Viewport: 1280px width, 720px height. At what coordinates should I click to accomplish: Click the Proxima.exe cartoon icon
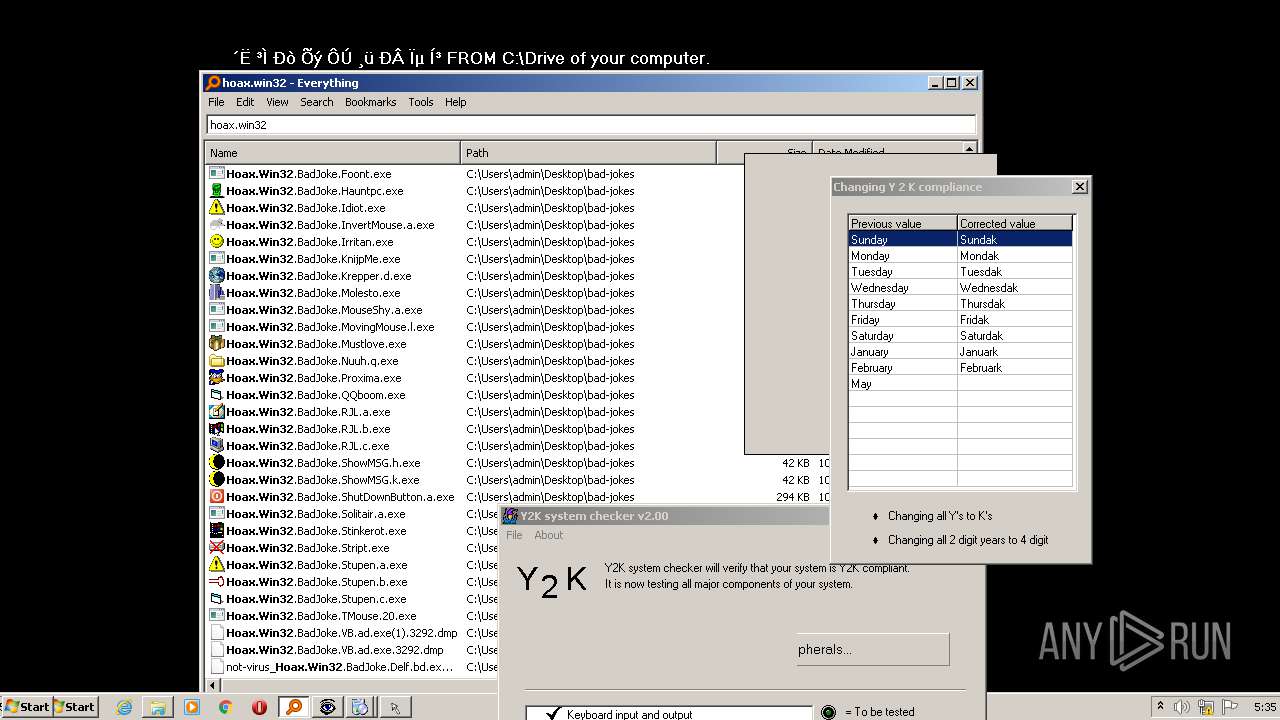click(216, 377)
